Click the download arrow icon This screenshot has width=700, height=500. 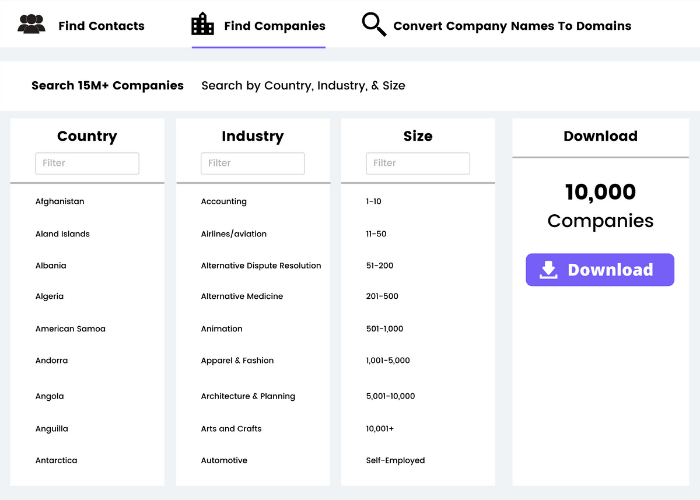tap(548, 270)
